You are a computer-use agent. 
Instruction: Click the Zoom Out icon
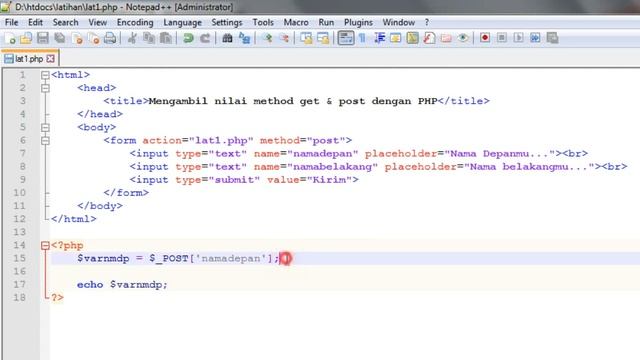pyautogui.click(x=284, y=38)
